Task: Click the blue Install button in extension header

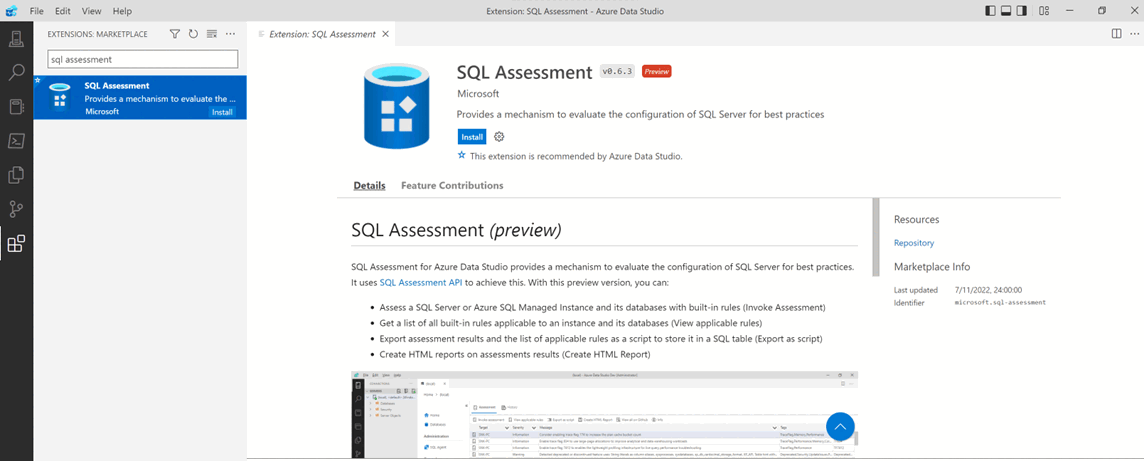Action: click(x=471, y=137)
